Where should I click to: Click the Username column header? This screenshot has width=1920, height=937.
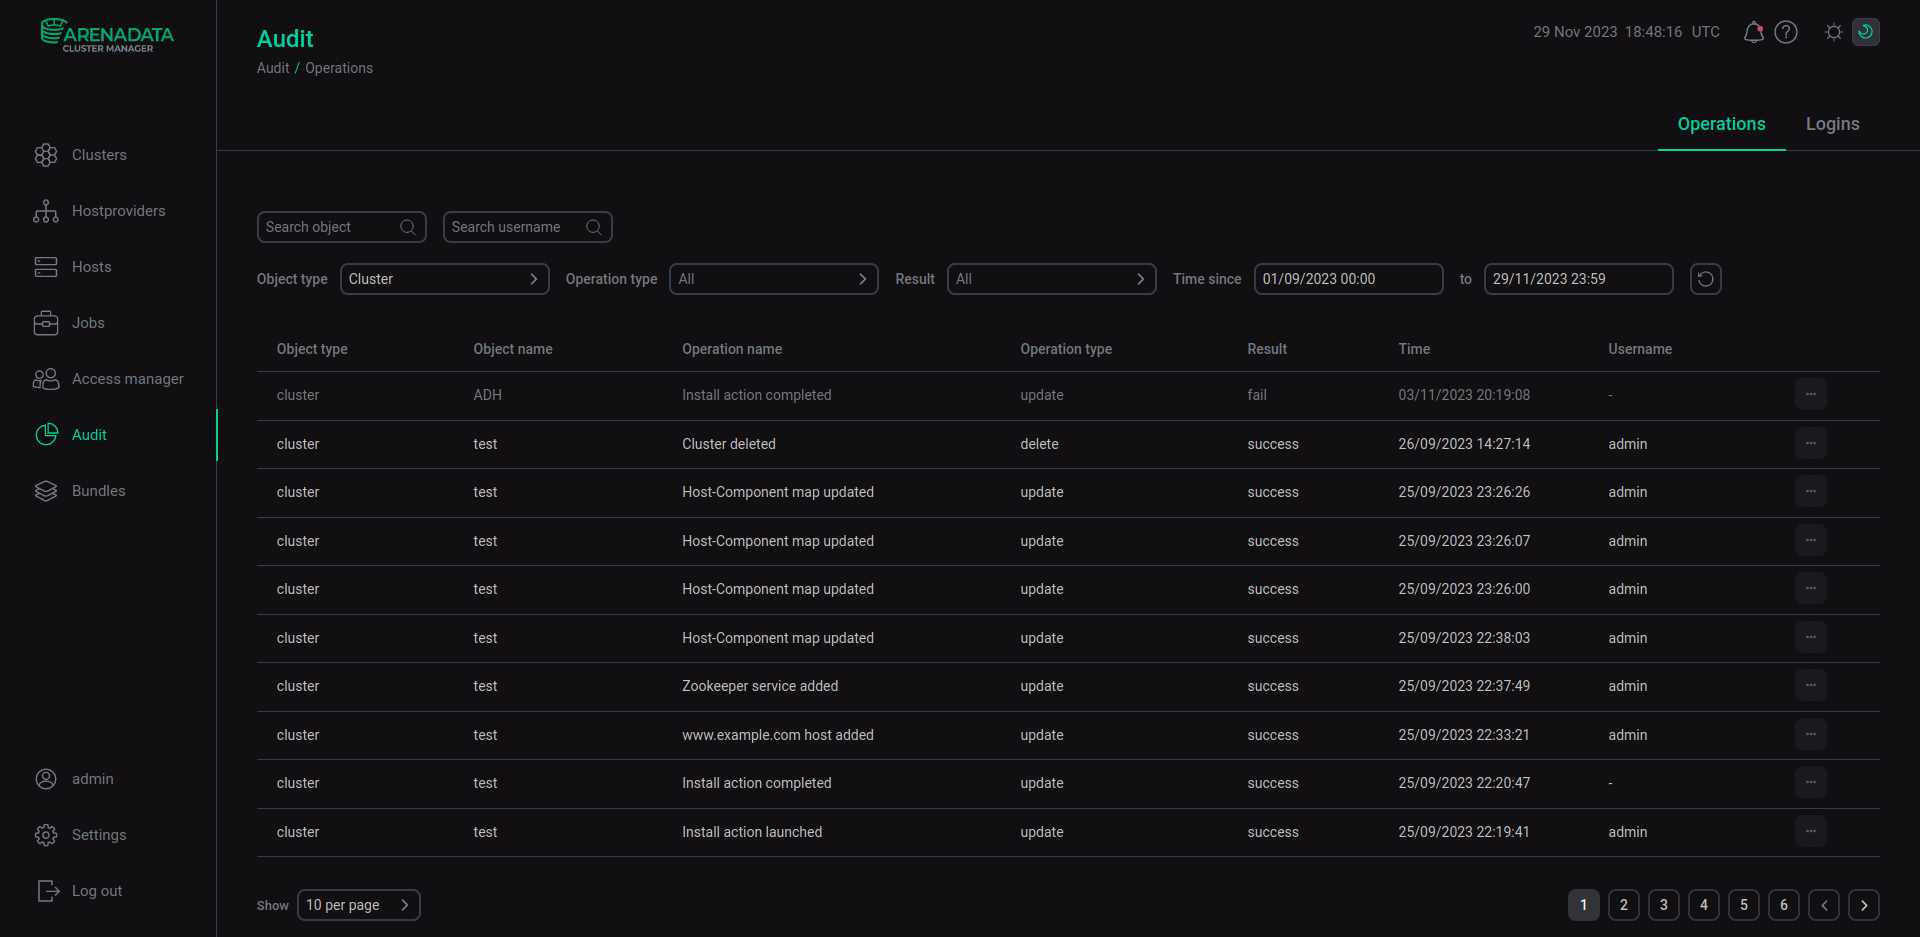[x=1640, y=349]
